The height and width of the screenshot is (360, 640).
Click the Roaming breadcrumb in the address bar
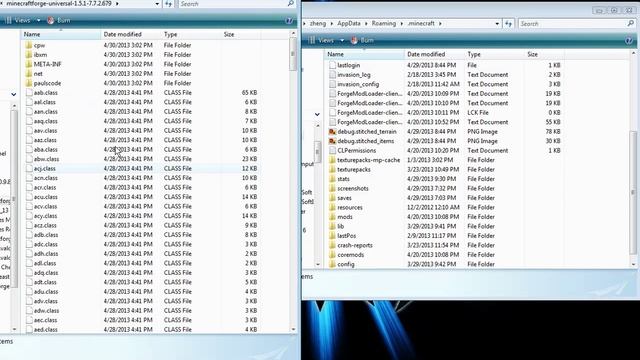(384, 24)
